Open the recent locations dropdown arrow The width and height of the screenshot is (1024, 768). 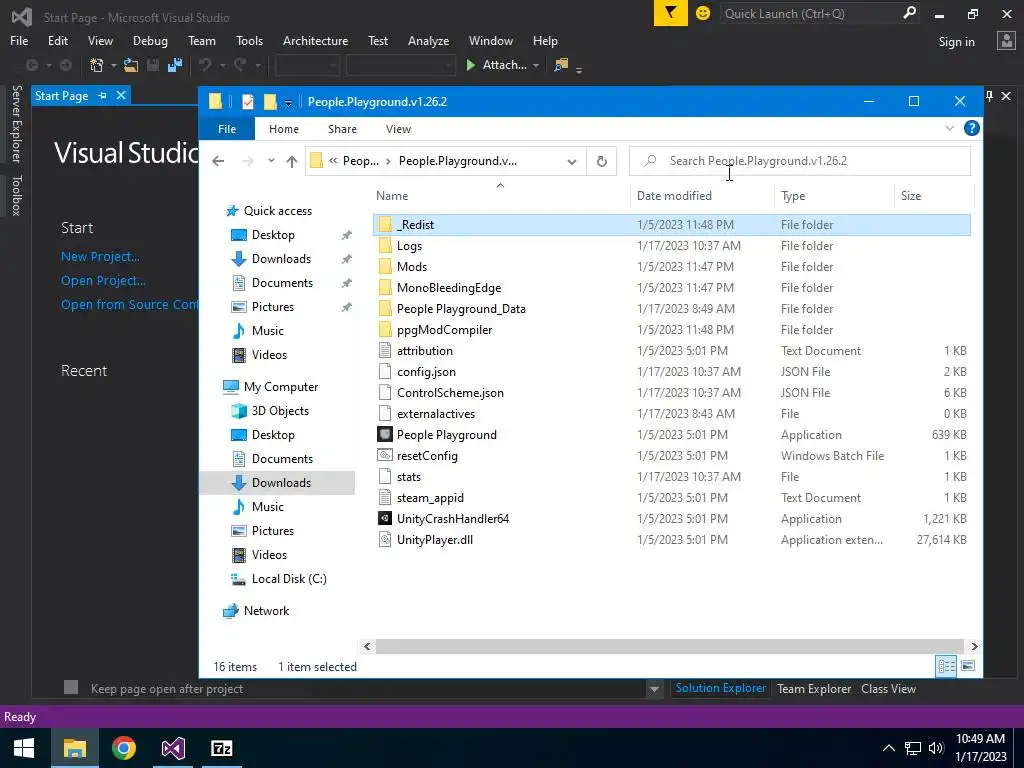click(271, 161)
